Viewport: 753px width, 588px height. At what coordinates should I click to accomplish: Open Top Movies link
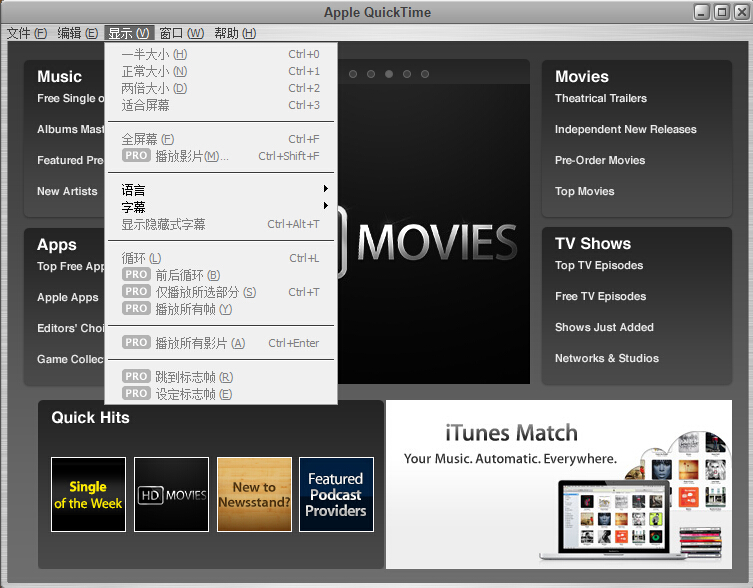(584, 191)
